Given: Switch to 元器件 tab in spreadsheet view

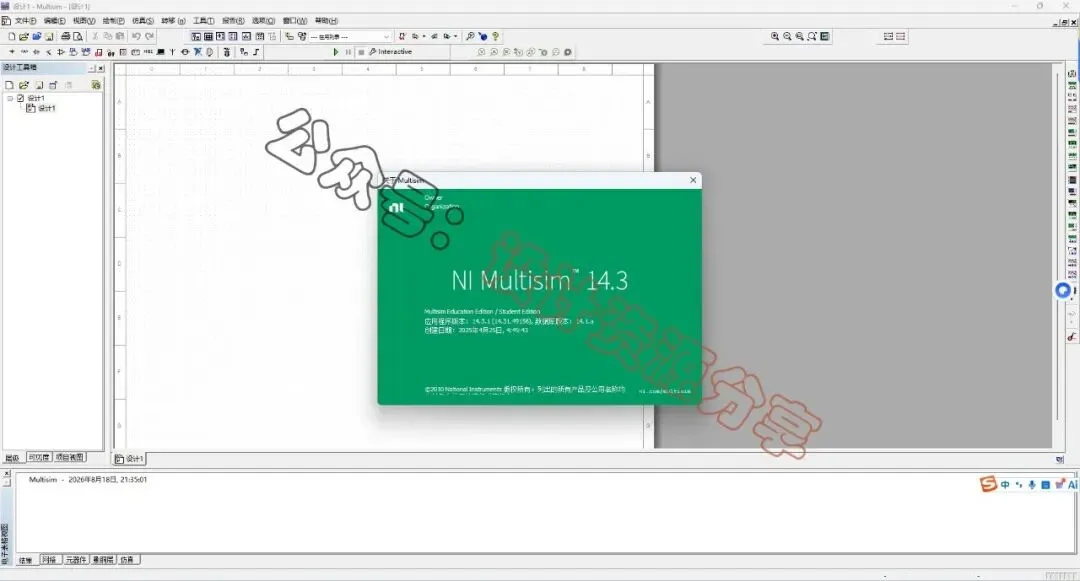Looking at the screenshot, I should click(76, 560).
